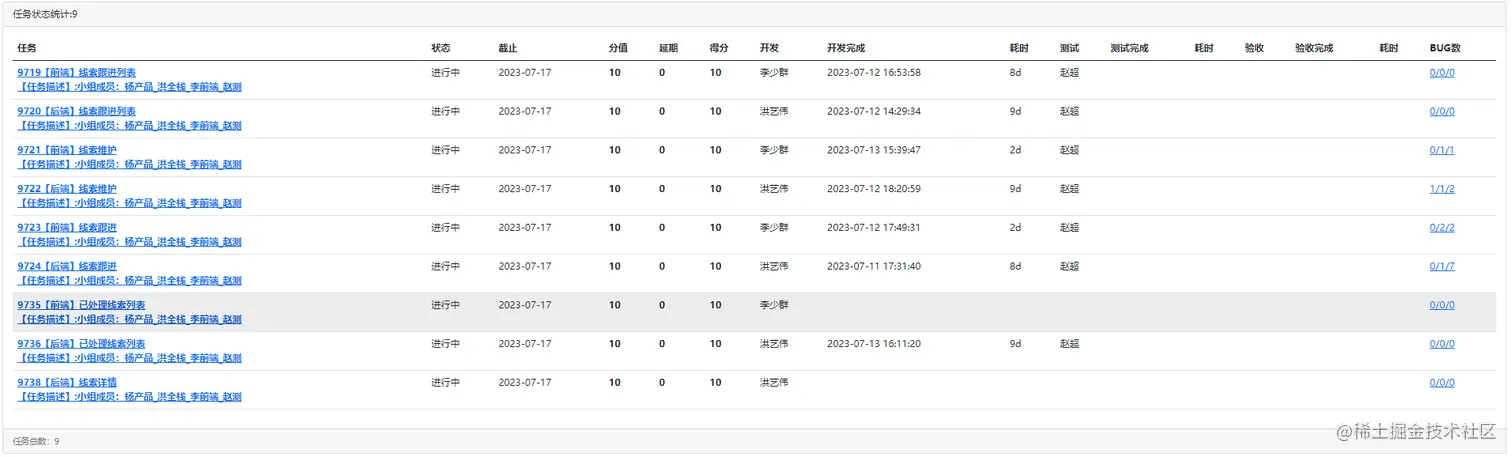Open task 9735 【前端】已处理线索列表 link
This screenshot has height=457, width=1512.
pyautogui.click(x=82, y=305)
